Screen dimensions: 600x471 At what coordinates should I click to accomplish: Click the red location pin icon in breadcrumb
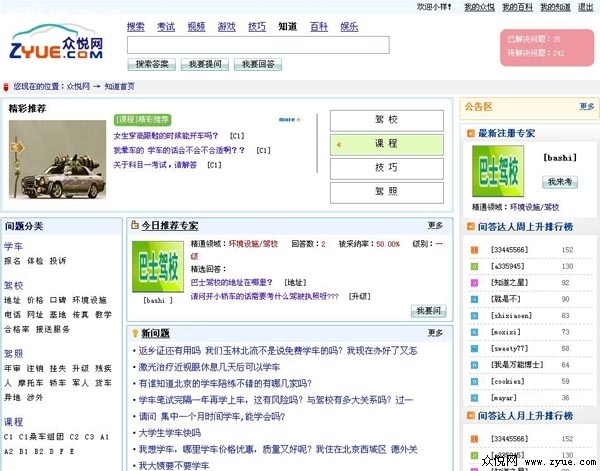(8, 87)
